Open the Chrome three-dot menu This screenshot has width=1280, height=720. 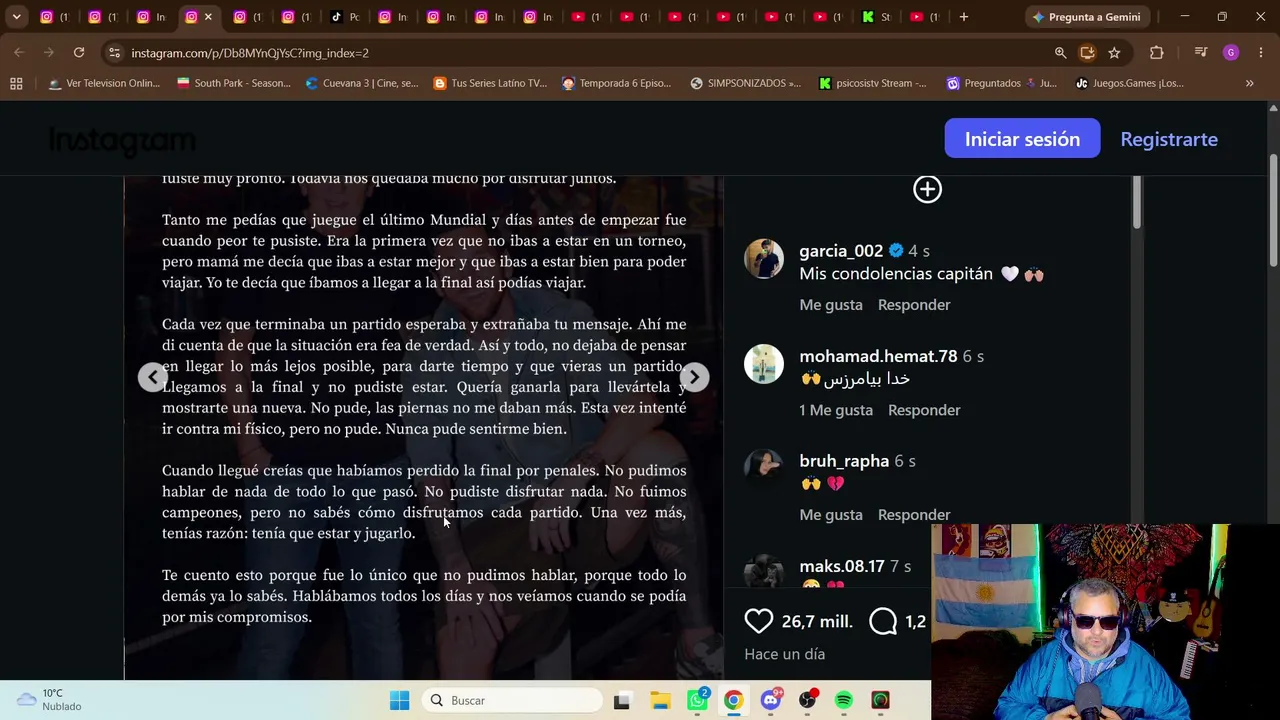1260,52
